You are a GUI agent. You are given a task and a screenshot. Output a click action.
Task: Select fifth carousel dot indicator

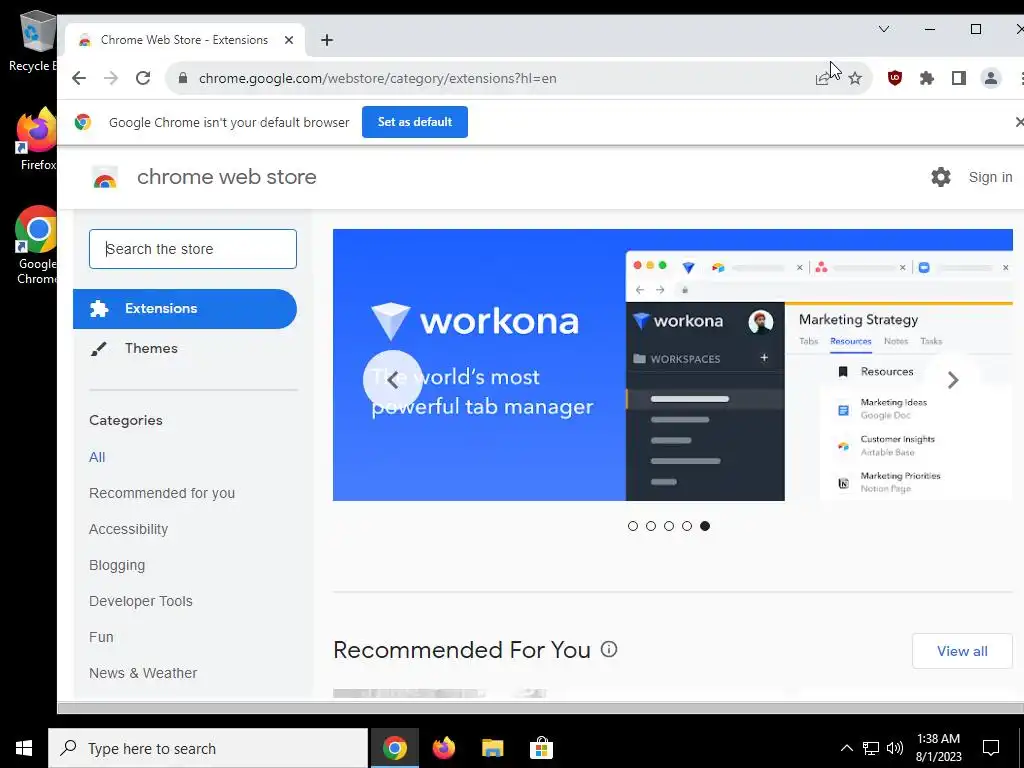(x=705, y=526)
